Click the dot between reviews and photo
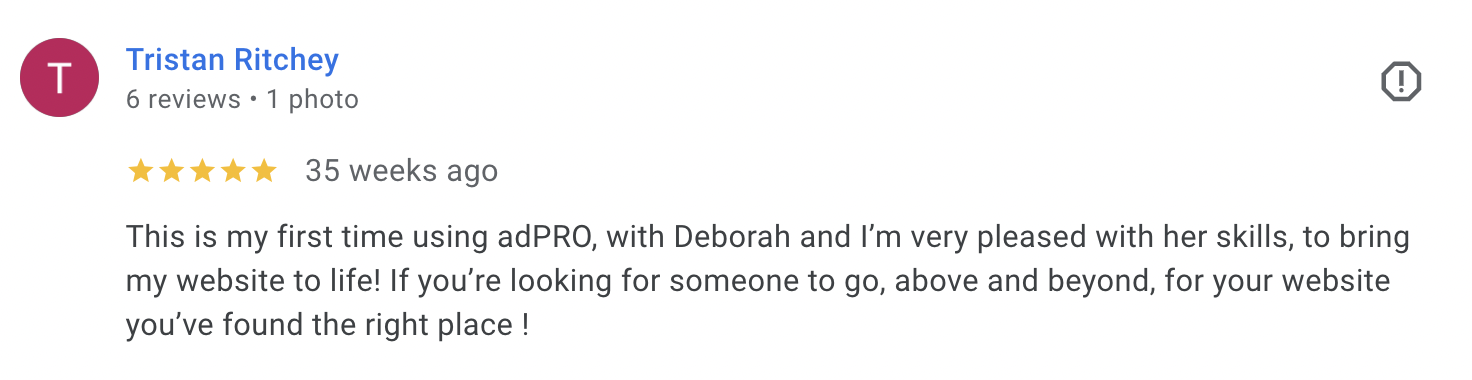Screen dimensions: 1472x380 pos(254,100)
